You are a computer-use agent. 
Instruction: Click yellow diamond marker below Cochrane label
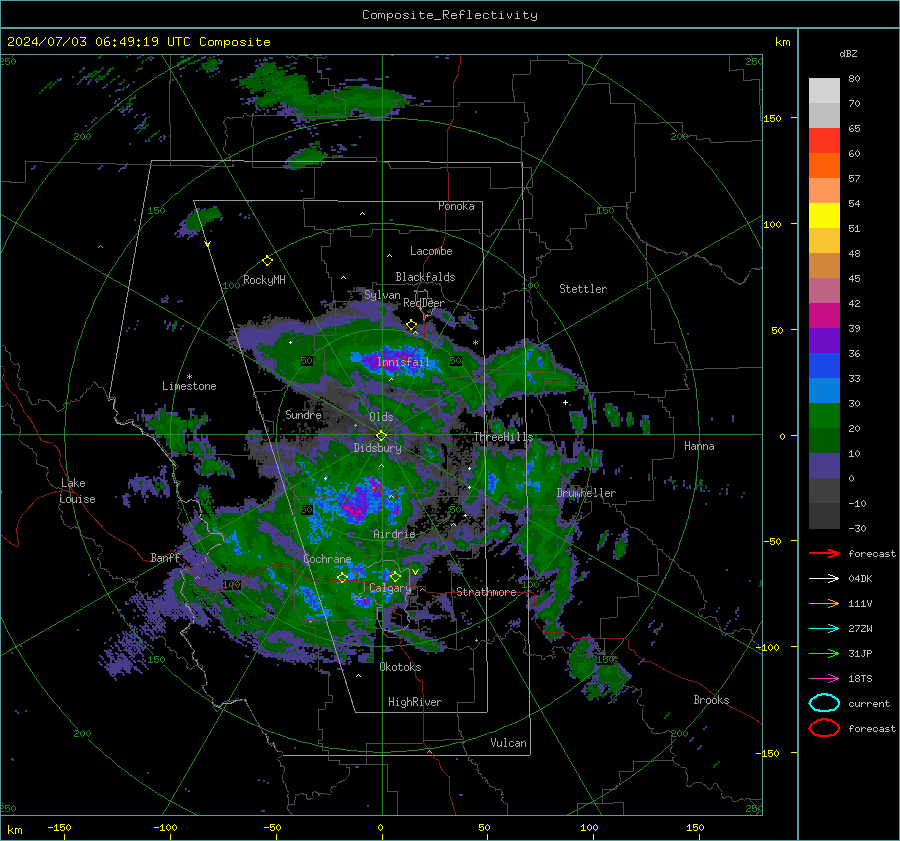pyautogui.click(x=343, y=577)
